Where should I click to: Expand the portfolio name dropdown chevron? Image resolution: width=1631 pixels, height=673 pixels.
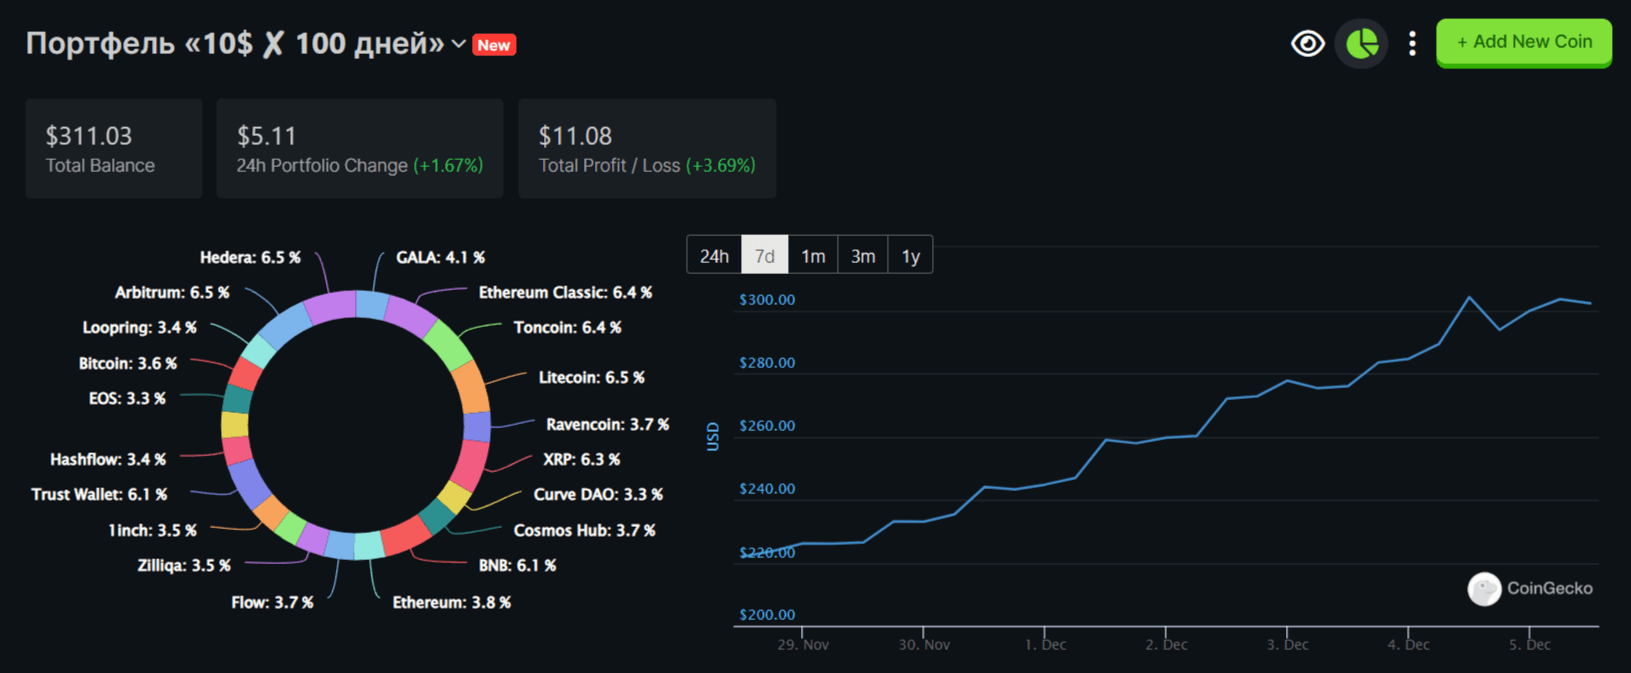pyautogui.click(x=459, y=44)
